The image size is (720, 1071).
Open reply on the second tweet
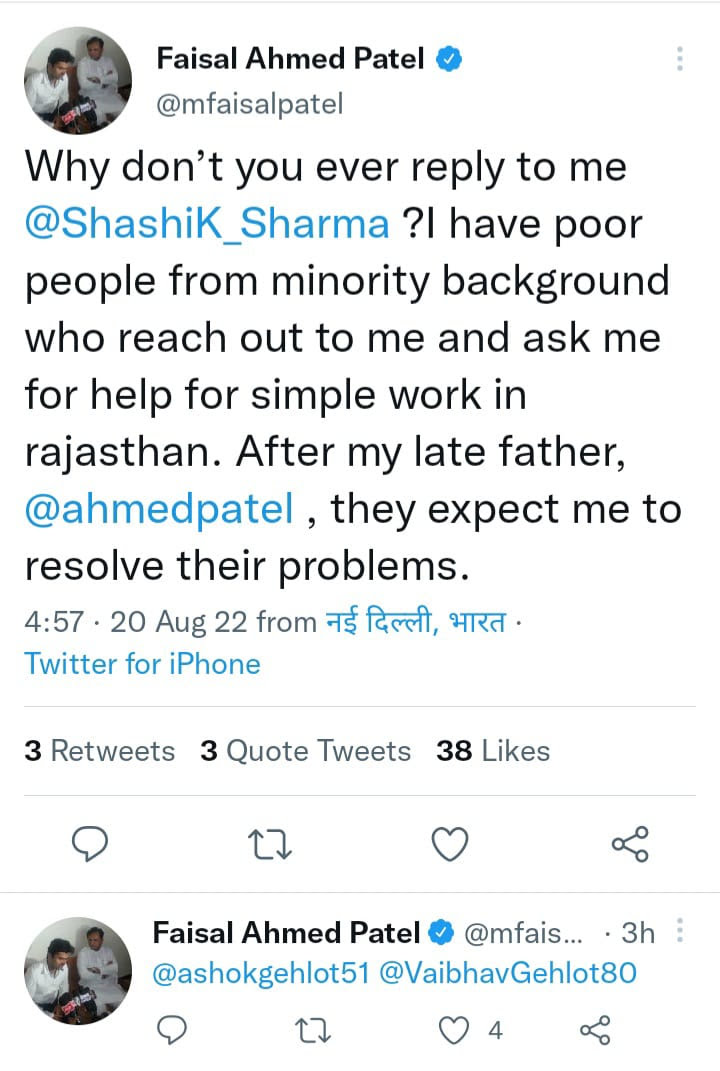[174, 1029]
